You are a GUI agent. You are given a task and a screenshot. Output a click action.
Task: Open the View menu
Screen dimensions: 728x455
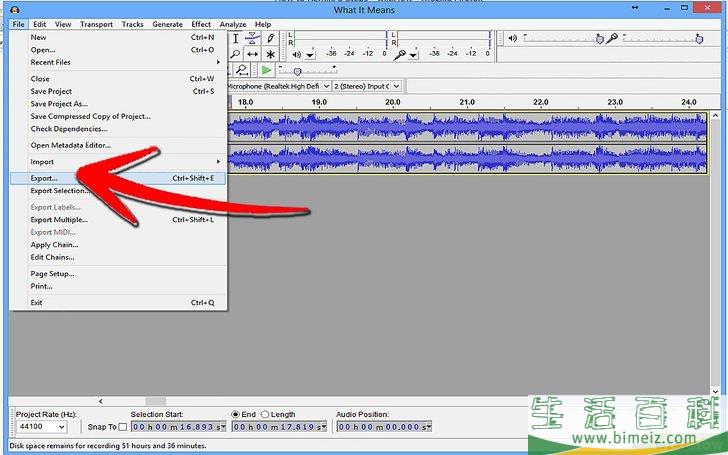pyautogui.click(x=63, y=24)
